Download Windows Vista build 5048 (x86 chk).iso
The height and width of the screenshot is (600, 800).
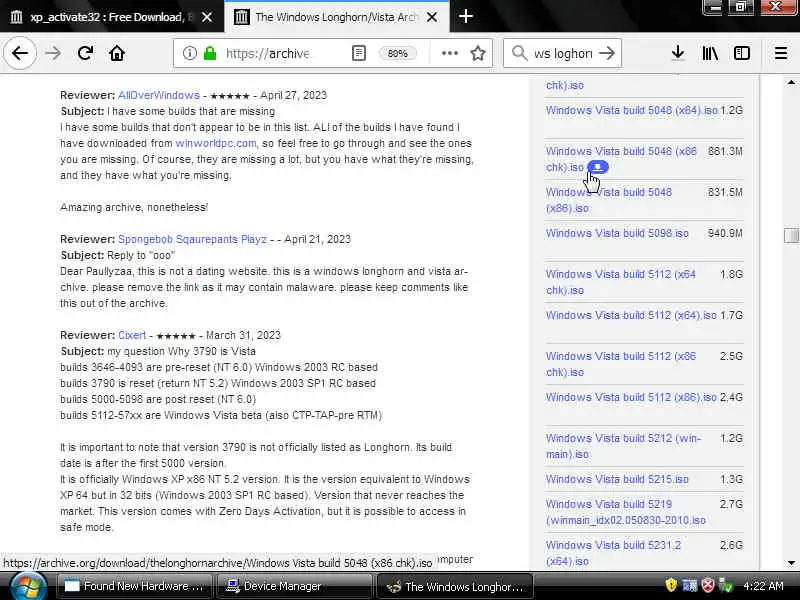(621, 159)
